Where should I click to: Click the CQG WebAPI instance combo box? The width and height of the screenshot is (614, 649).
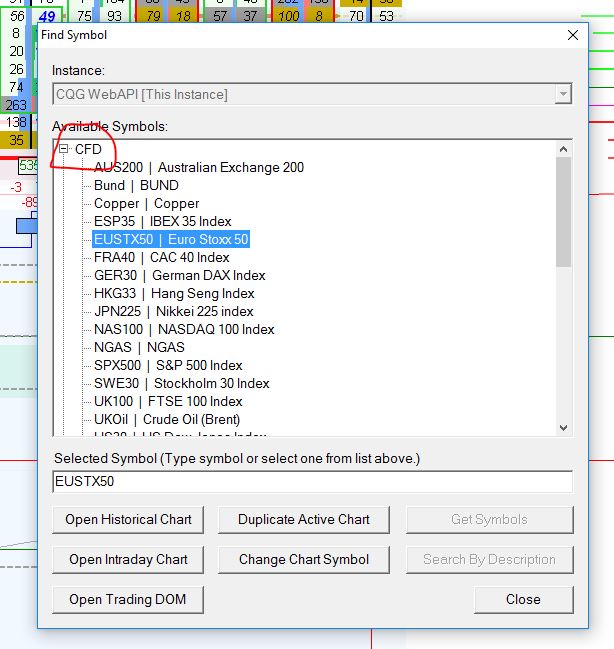coord(312,94)
